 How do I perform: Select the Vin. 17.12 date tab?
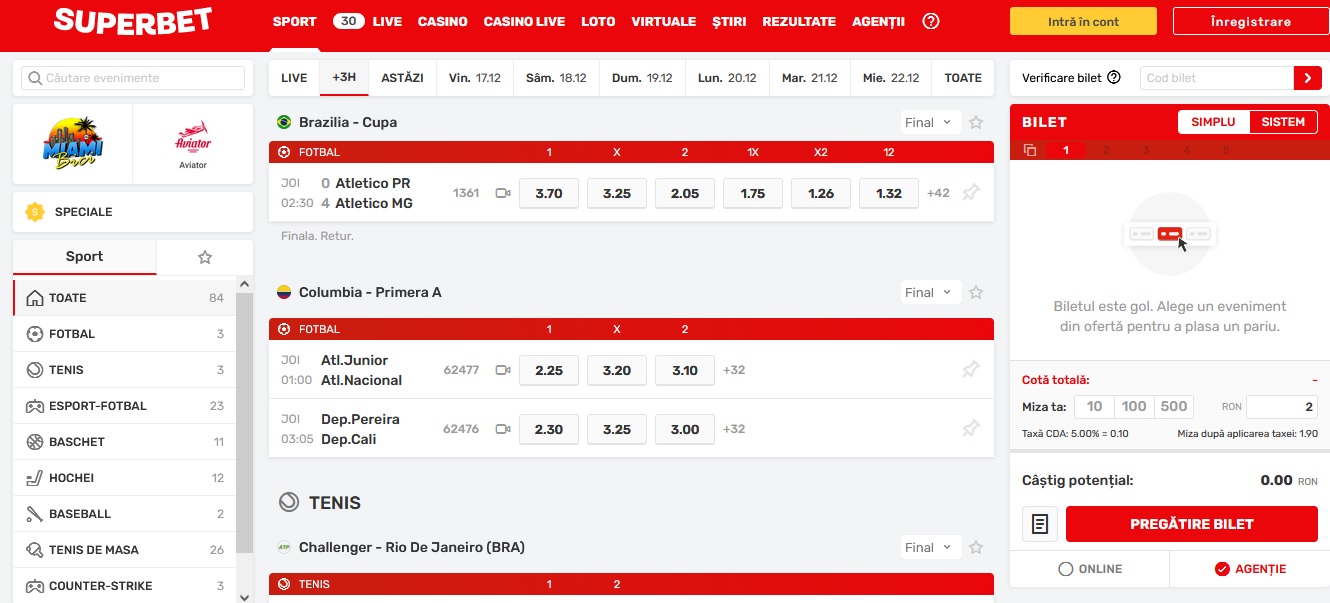pos(475,78)
